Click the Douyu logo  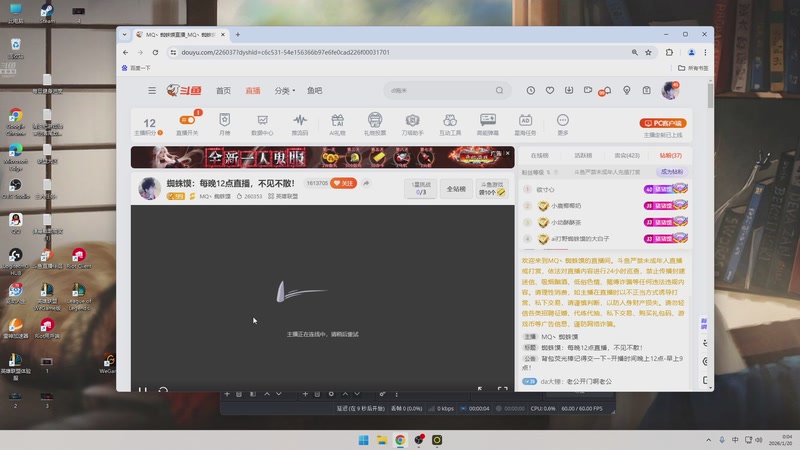(184, 90)
